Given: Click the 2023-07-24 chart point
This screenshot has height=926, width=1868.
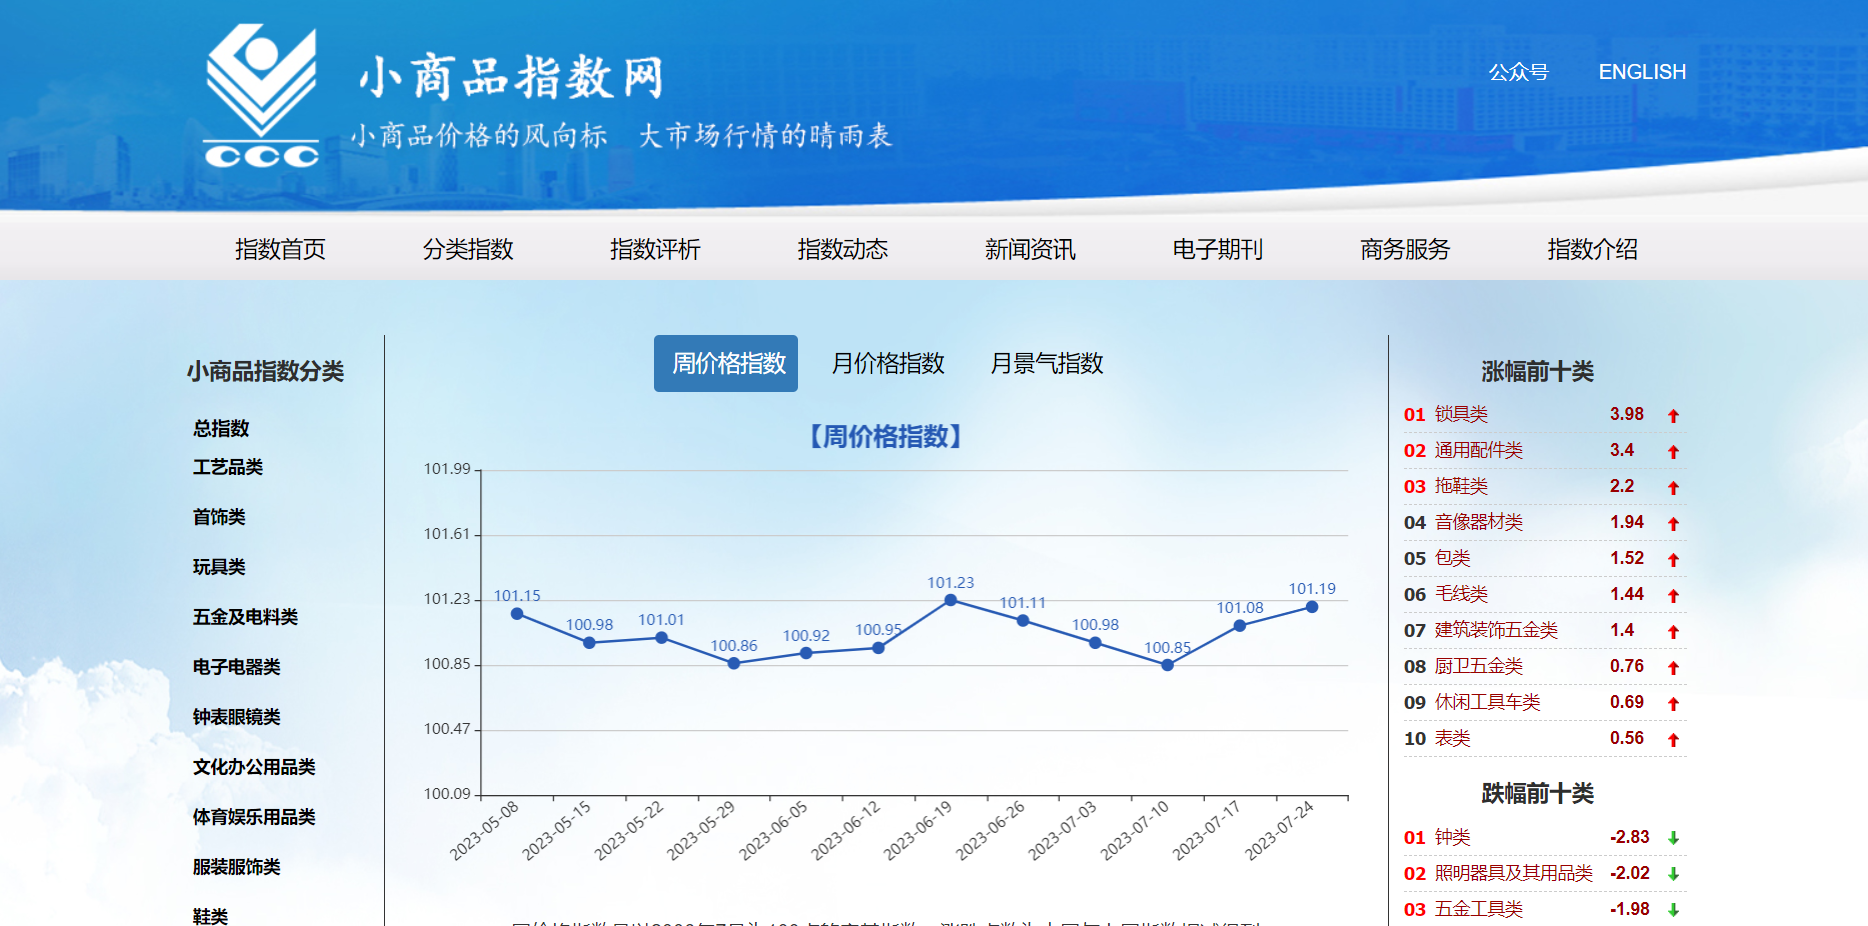Looking at the screenshot, I should coord(1311,606).
